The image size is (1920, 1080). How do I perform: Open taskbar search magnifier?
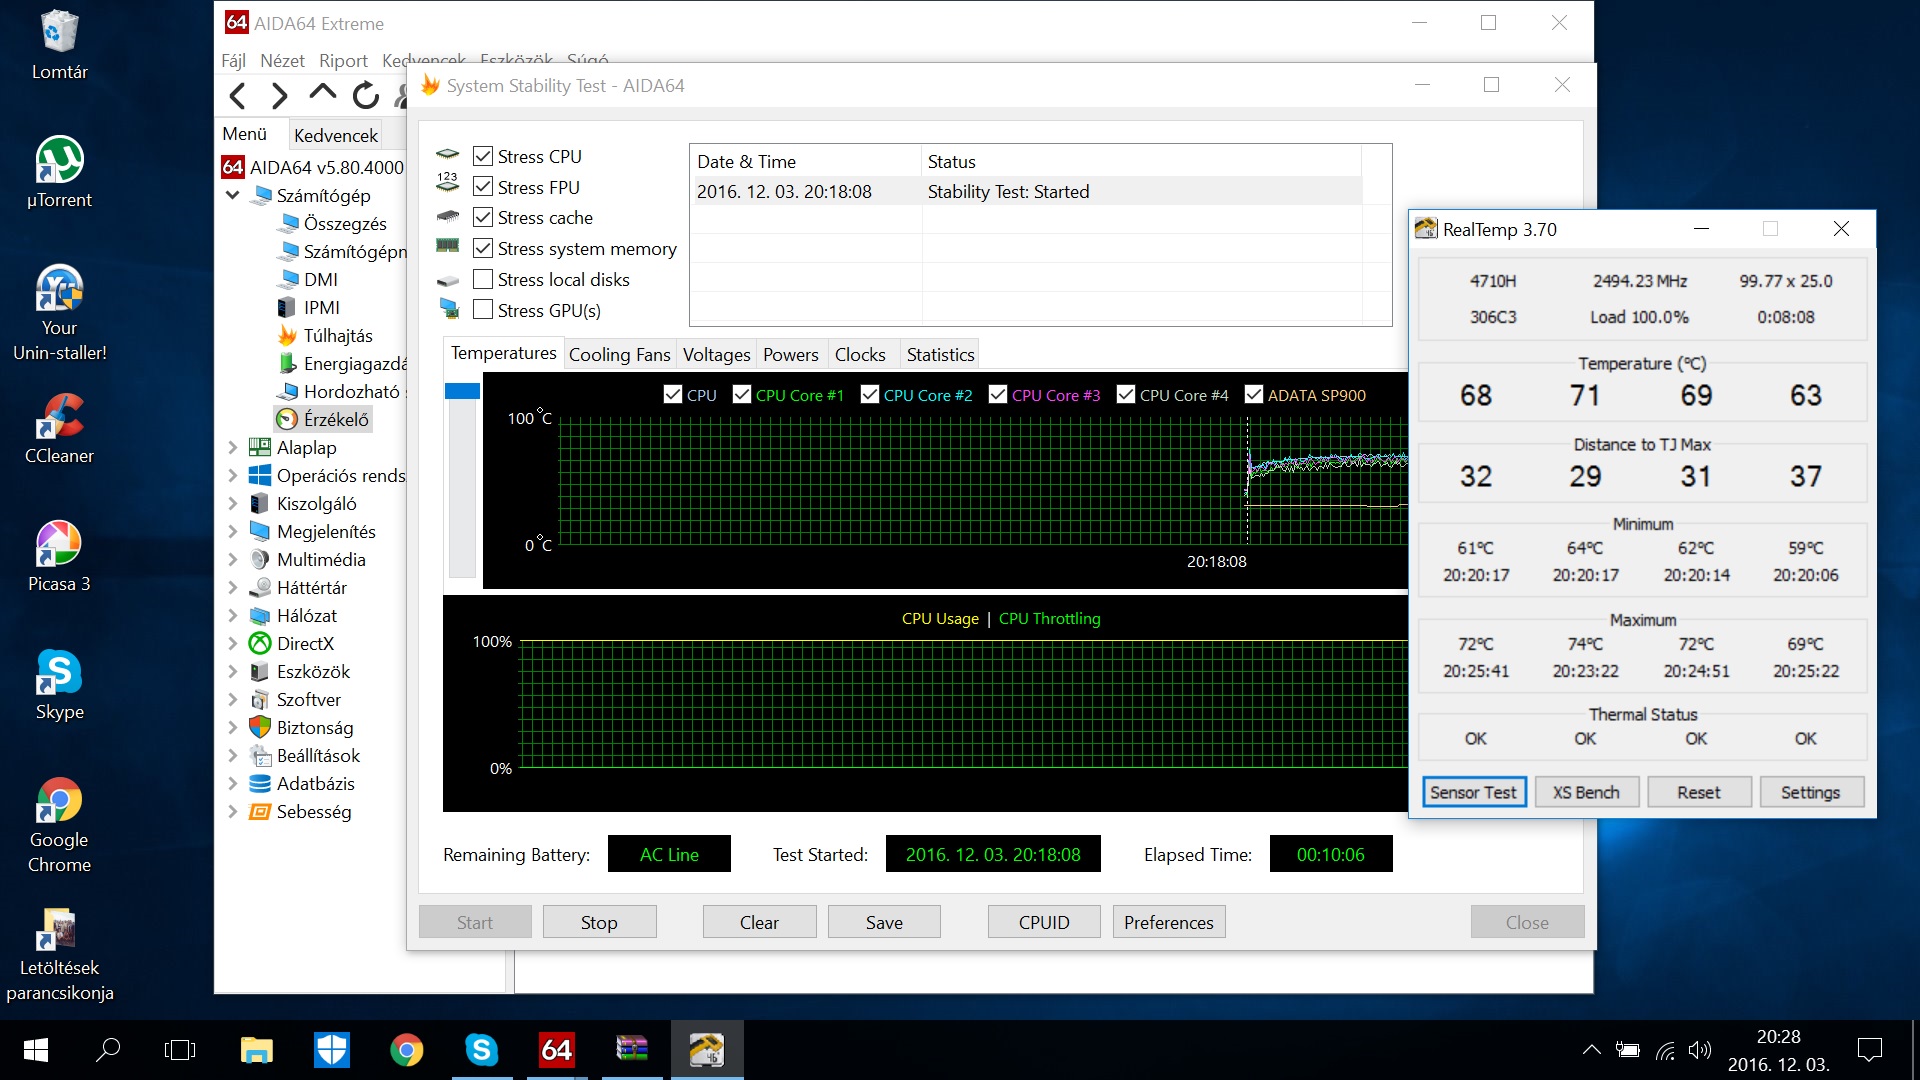click(108, 1050)
